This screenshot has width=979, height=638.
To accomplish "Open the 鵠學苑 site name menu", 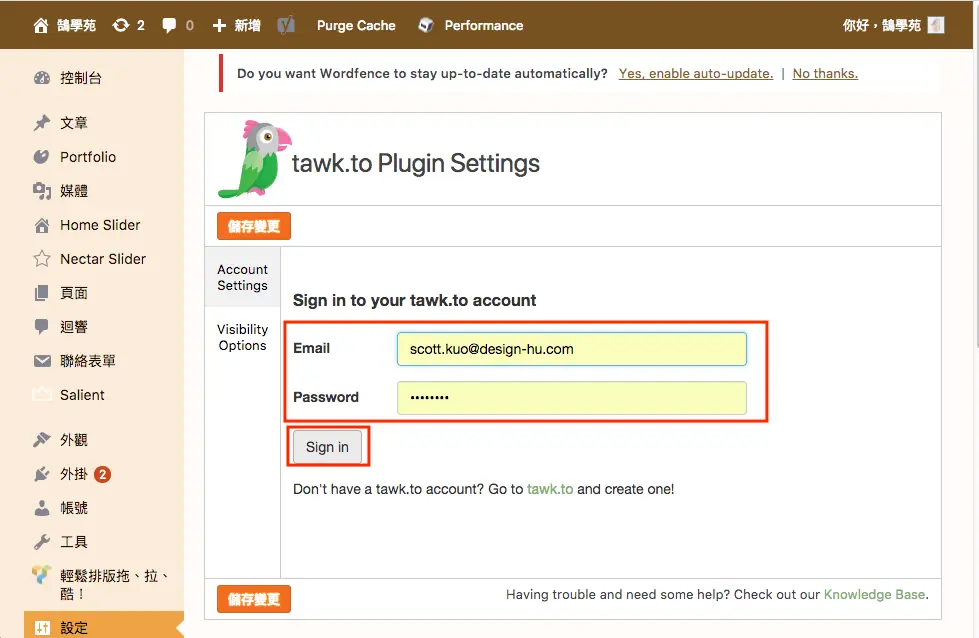I will (x=77, y=26).
